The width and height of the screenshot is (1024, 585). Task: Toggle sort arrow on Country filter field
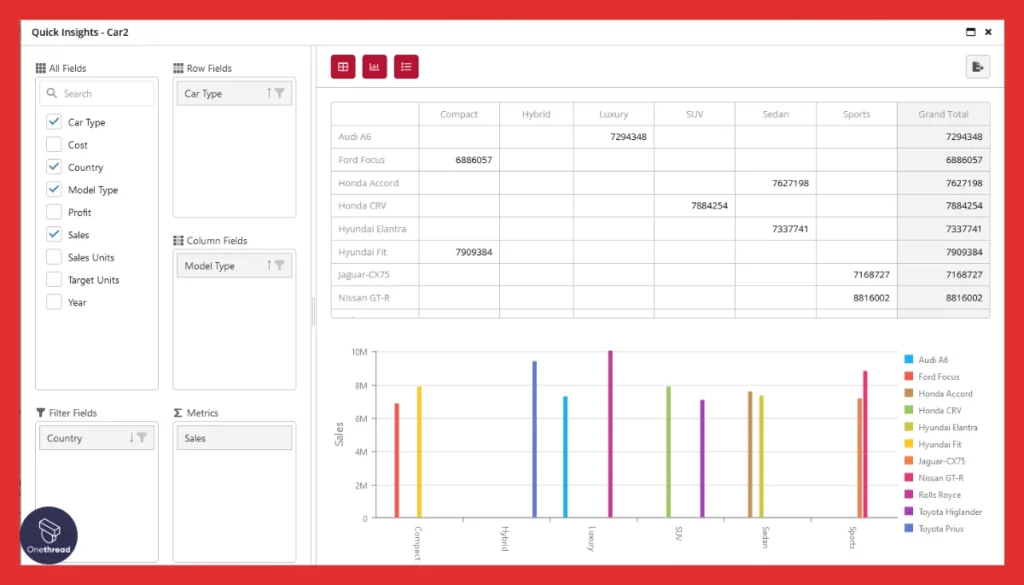pyautogui.click(x=131, y=438)
